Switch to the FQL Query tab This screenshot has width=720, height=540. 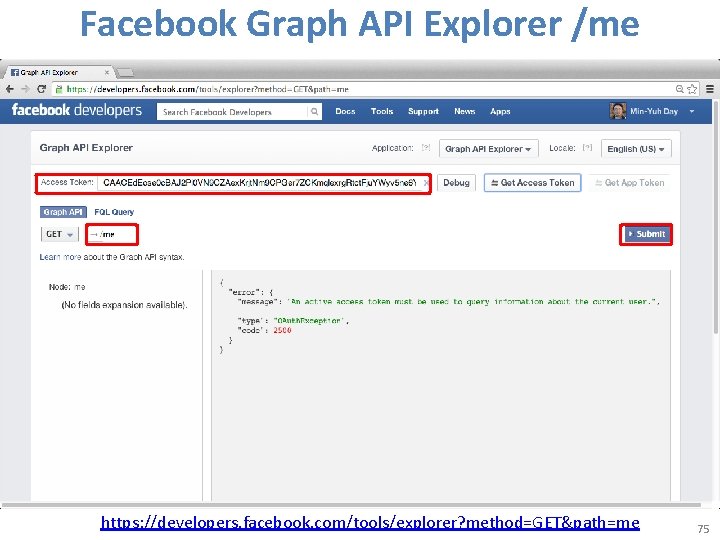pos(114,212)
